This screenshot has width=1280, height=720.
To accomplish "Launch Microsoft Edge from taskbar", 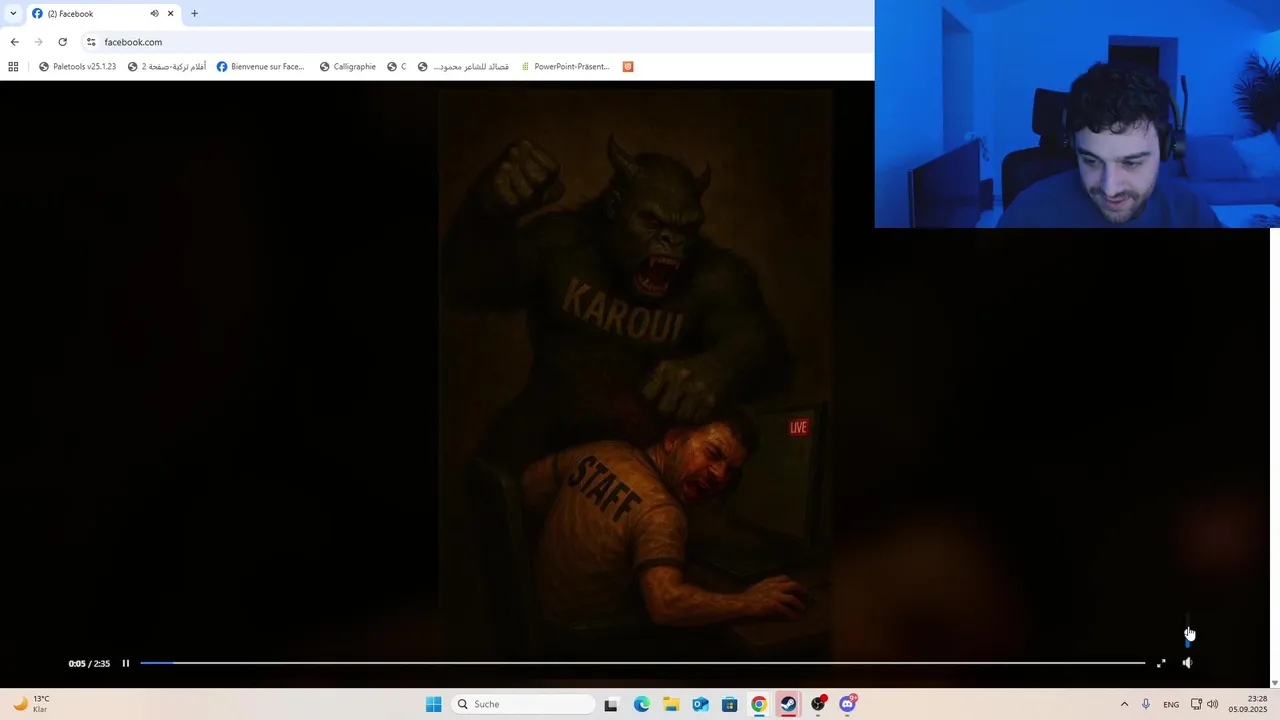I will tap(641, 704).
